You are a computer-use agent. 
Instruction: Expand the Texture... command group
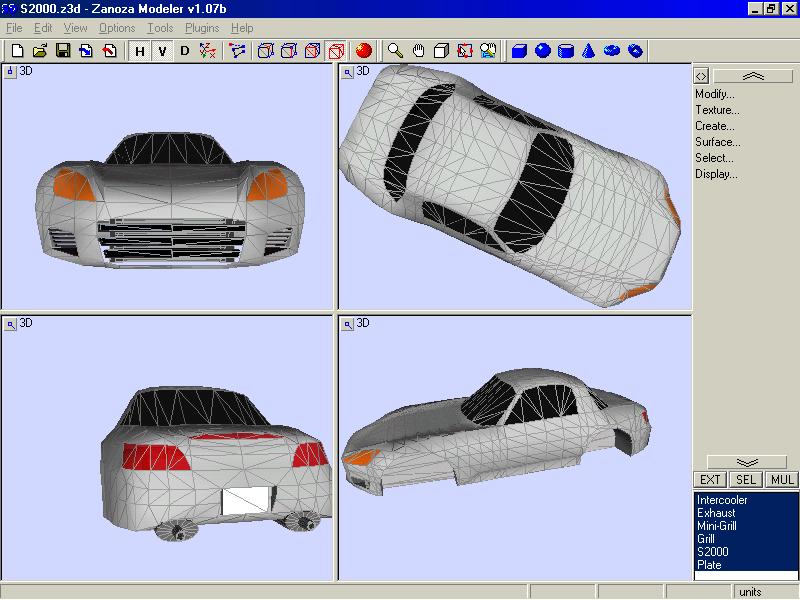click(x=717, y=110)
